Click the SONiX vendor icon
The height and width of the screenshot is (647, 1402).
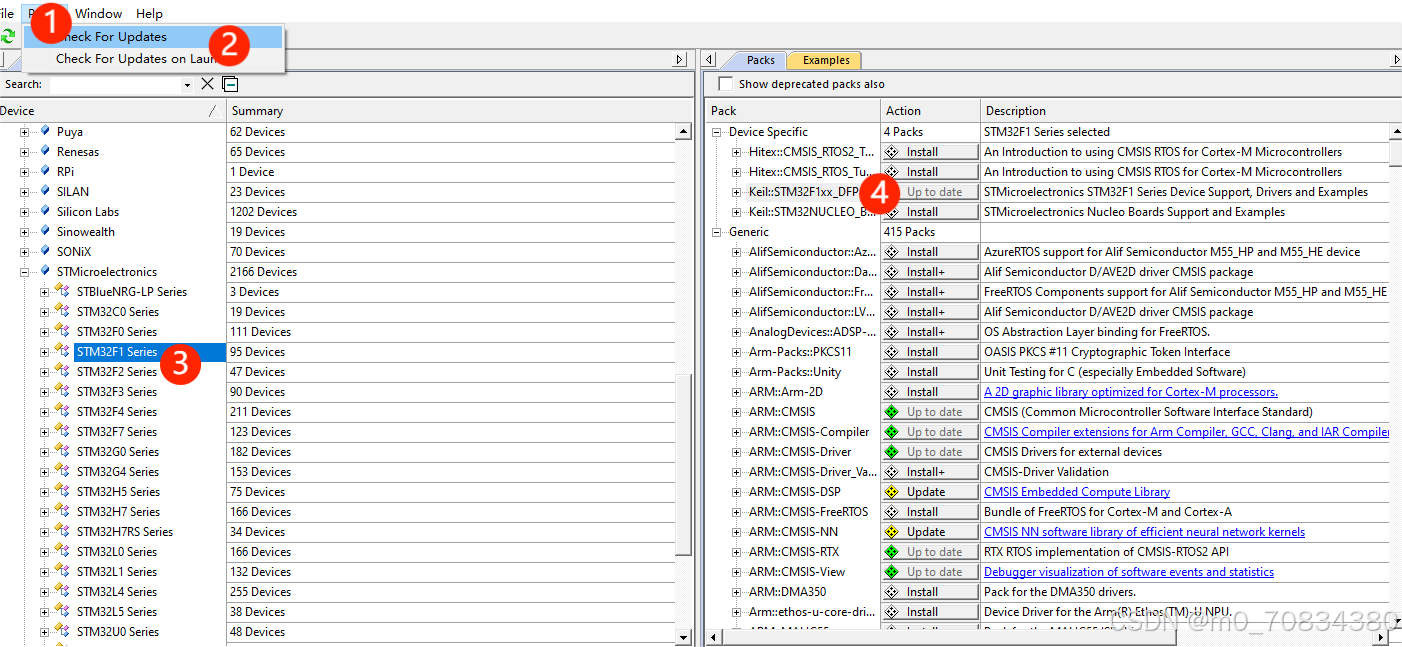pyautogui.click(x=44, y=252)
